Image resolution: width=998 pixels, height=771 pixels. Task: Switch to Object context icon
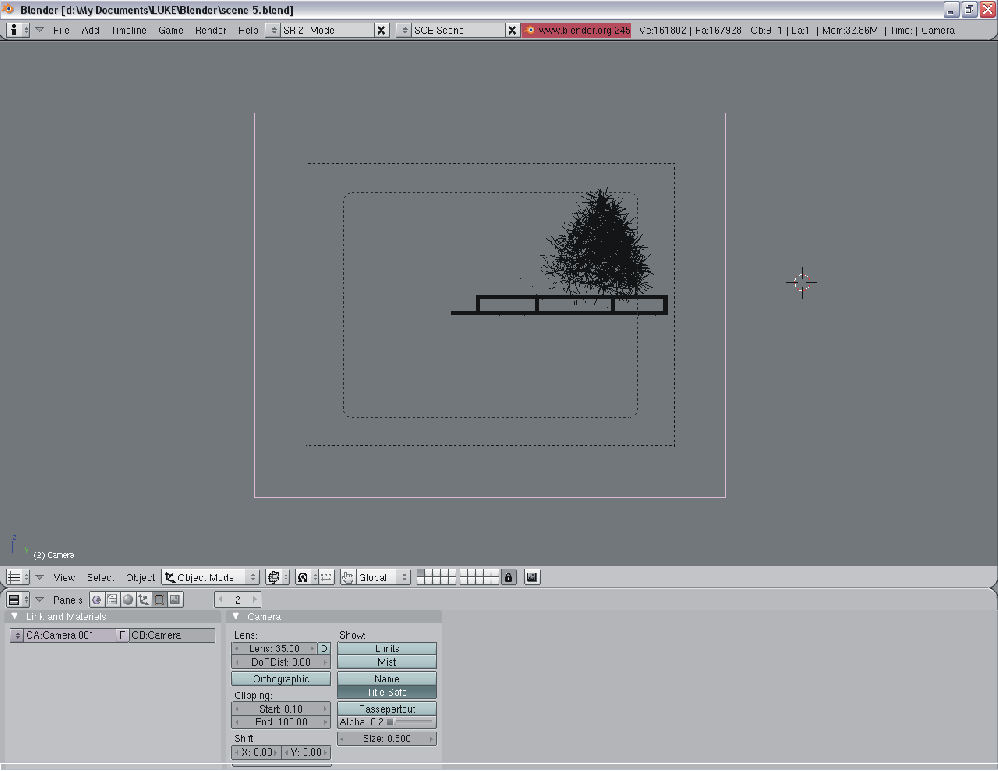click(144, 600)
